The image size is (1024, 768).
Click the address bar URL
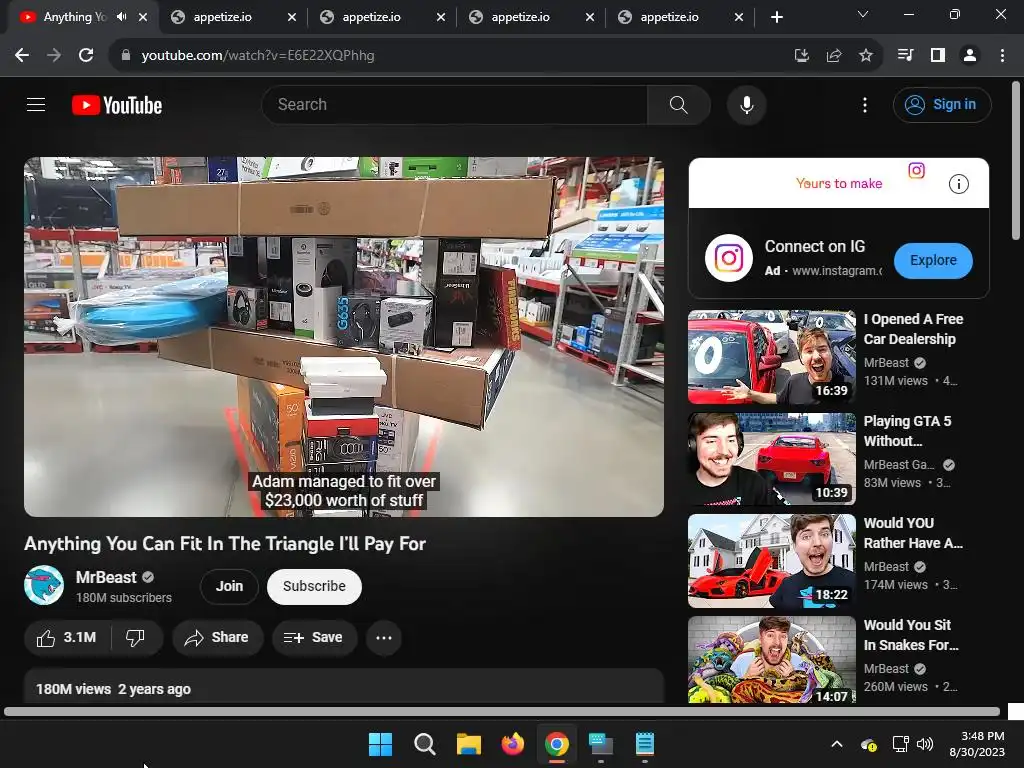(258, 56)
